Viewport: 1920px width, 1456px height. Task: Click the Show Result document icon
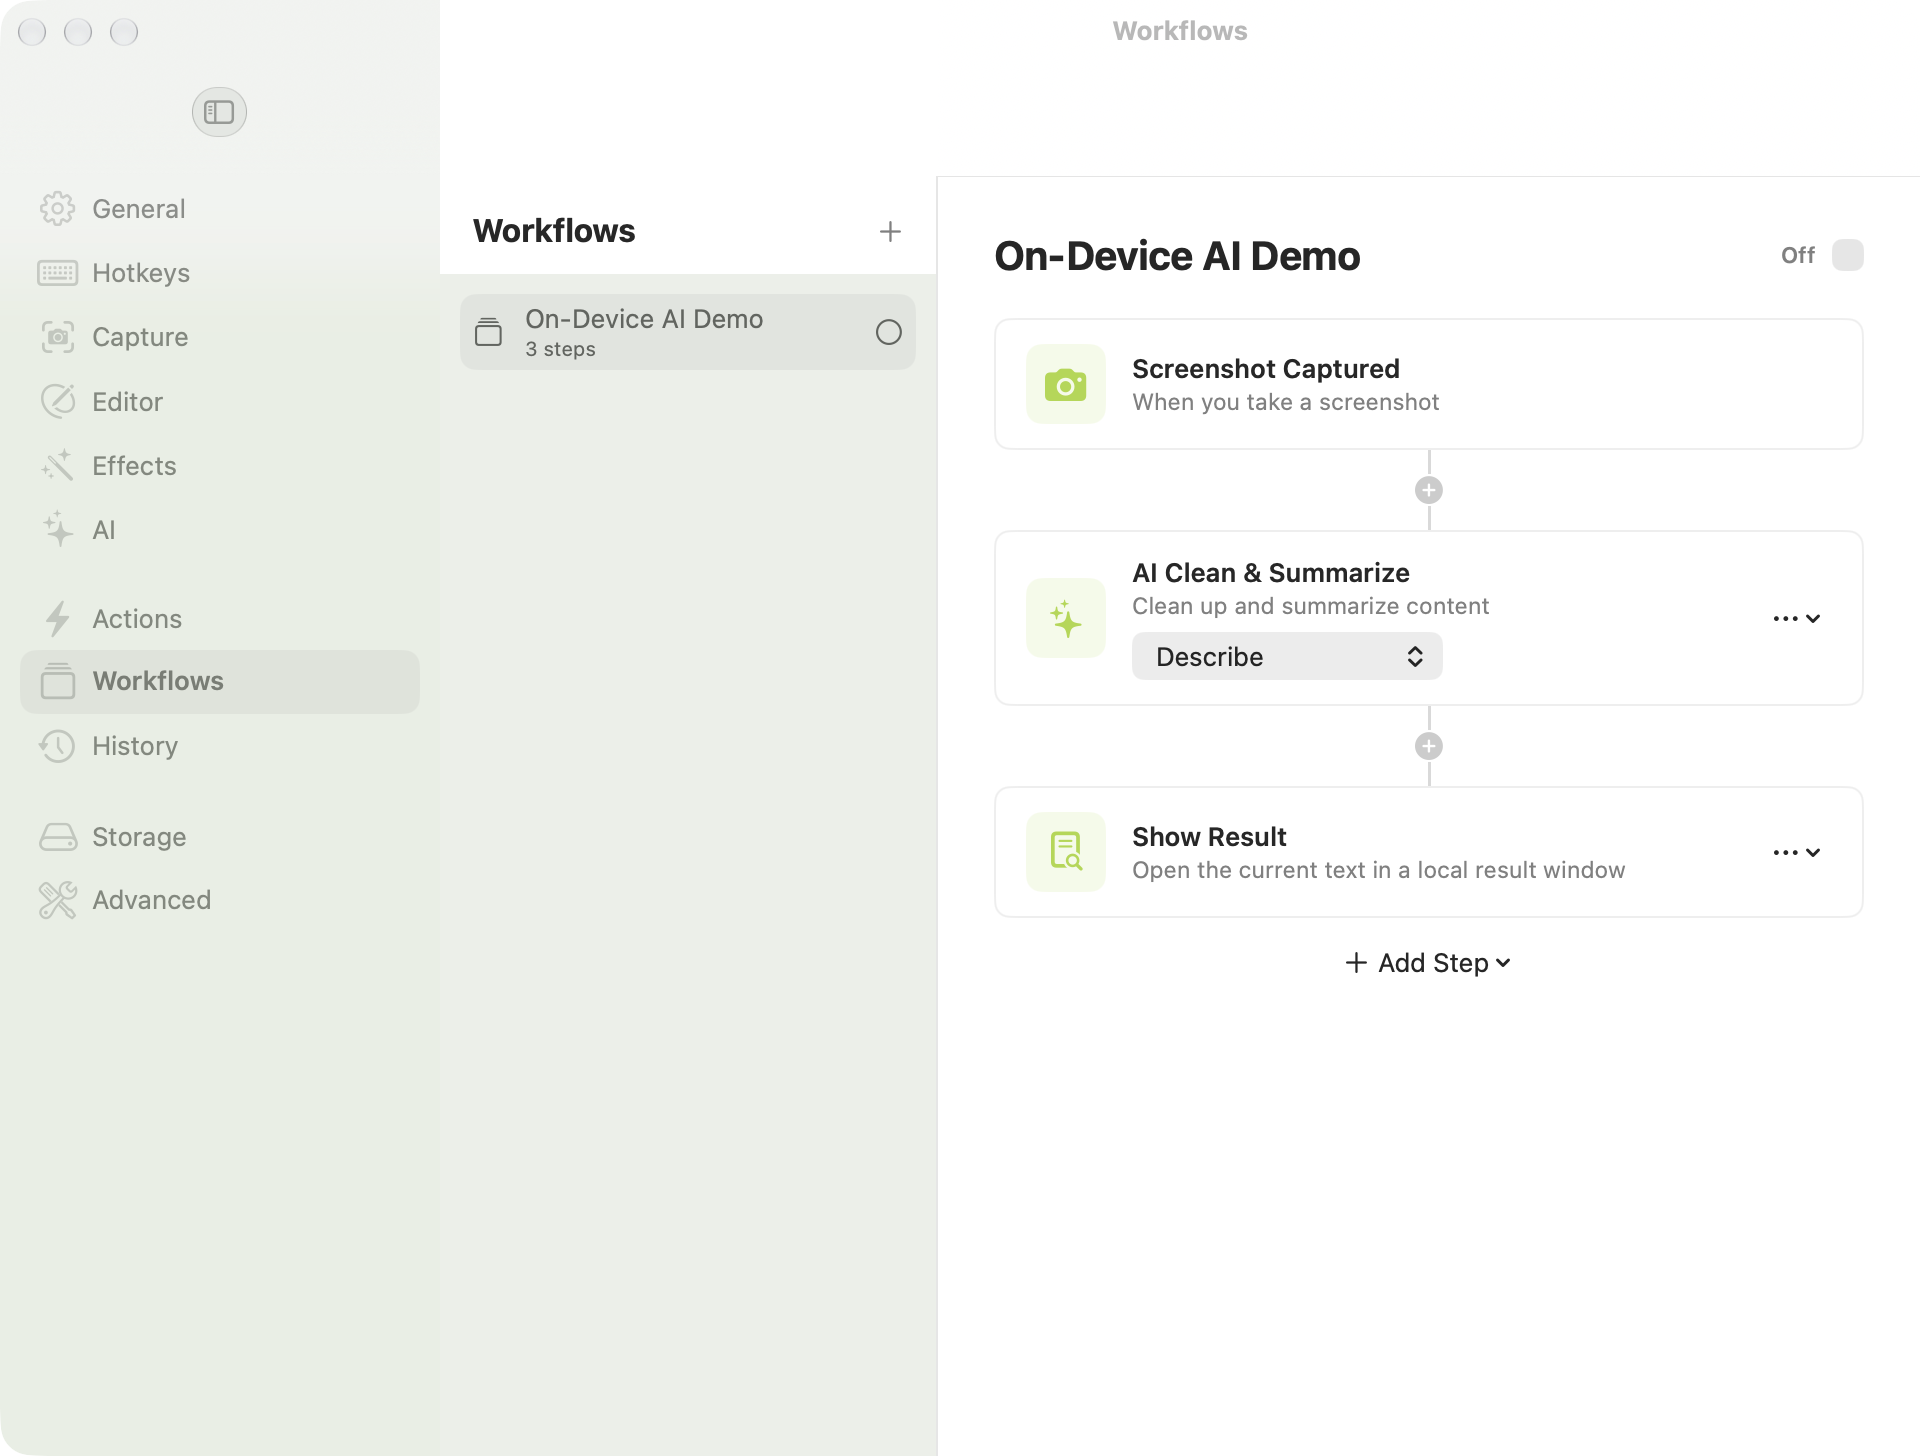pos(1066,852)
